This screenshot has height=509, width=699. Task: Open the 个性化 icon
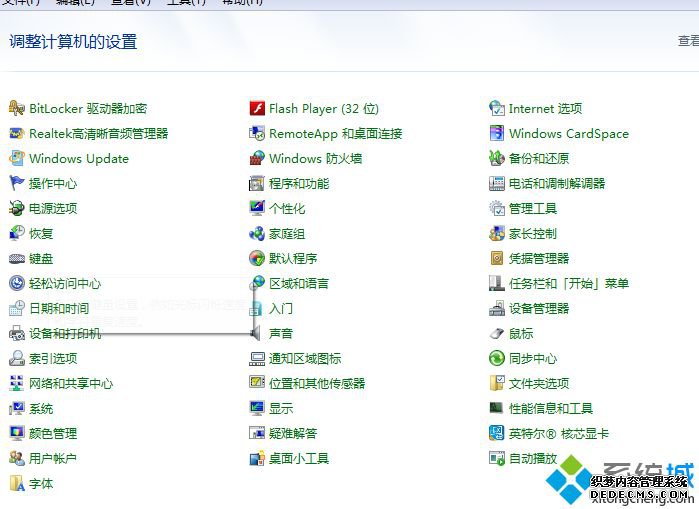point(257,208)
